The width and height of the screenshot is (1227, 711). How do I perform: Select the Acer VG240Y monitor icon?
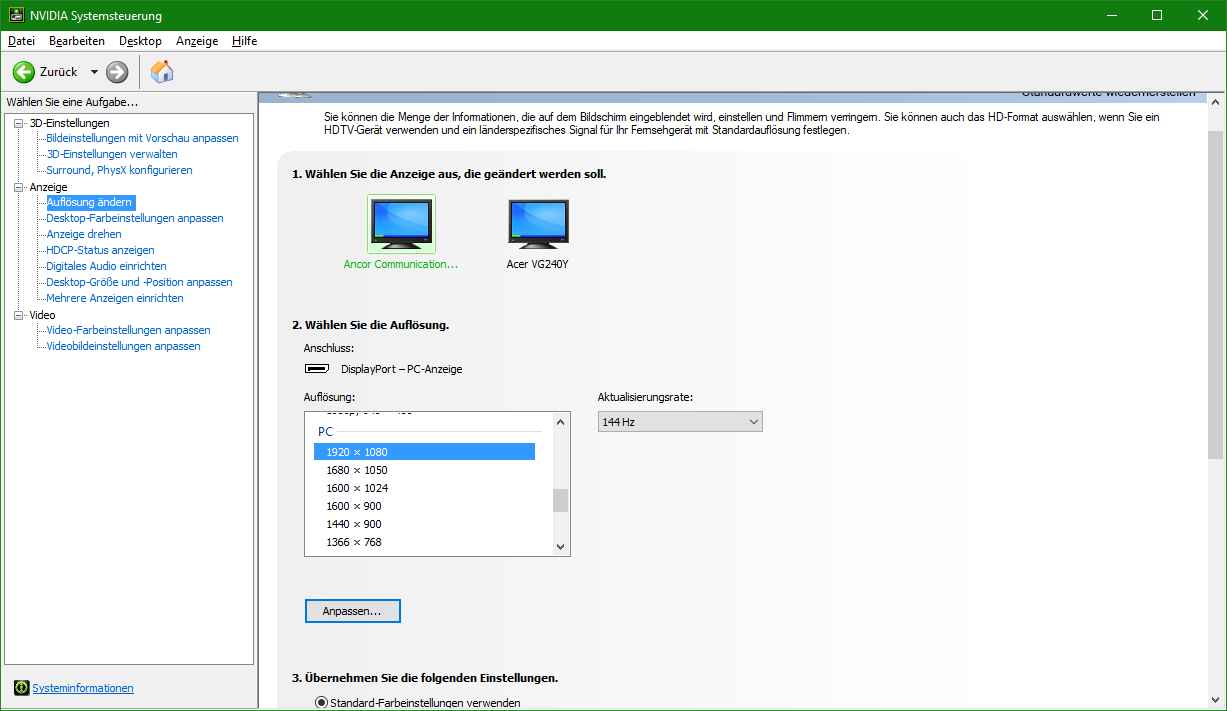tap(538, 224)
